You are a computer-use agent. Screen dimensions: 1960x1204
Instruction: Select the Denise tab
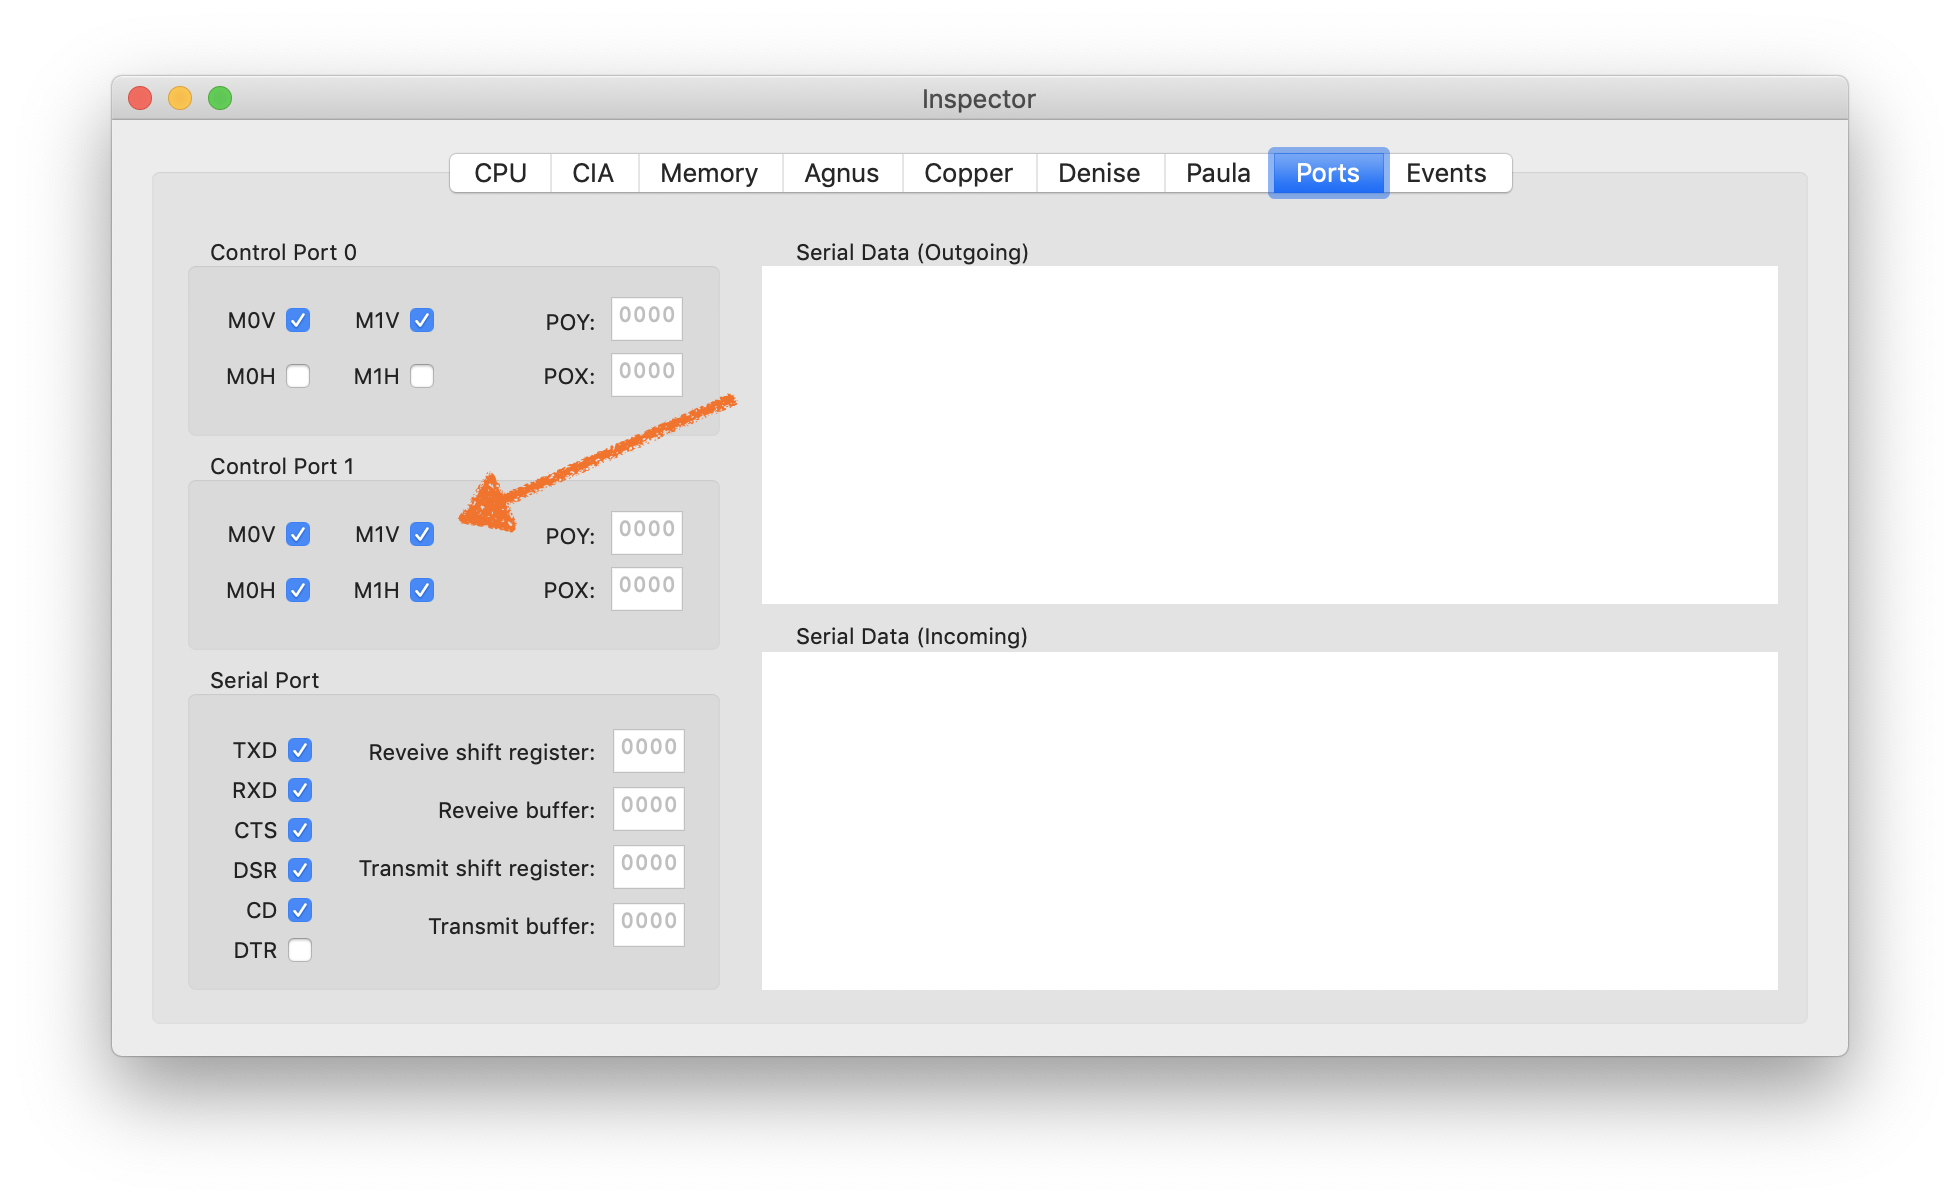(1099, 173)
